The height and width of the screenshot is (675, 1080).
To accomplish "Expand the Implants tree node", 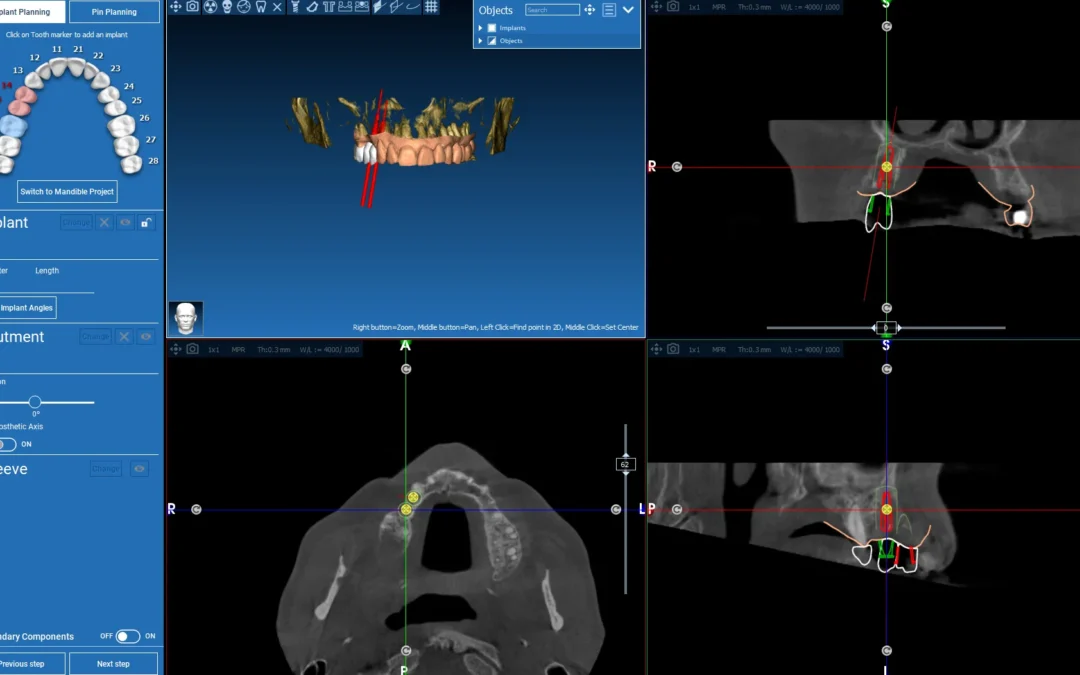I will (x=480, y=28).
